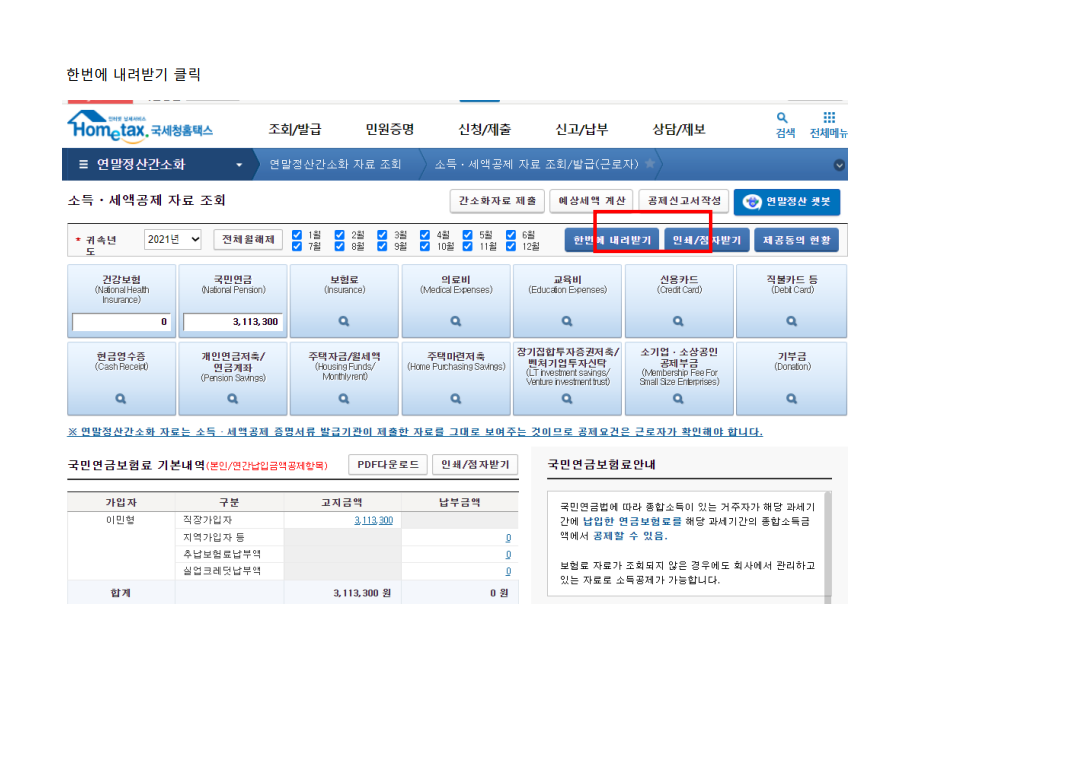Uncheck the 6월 checkbox
Image resolution: width=1091 pixels, height=777 pixels.
[511, 235]
